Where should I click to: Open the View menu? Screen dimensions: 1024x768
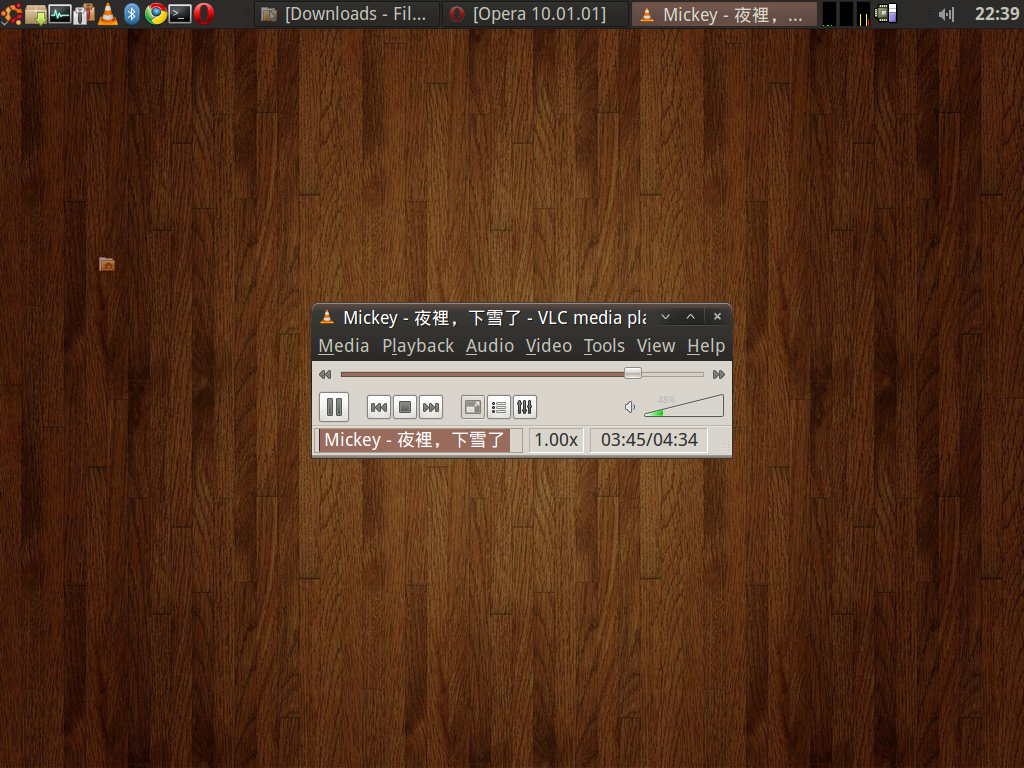656,345
